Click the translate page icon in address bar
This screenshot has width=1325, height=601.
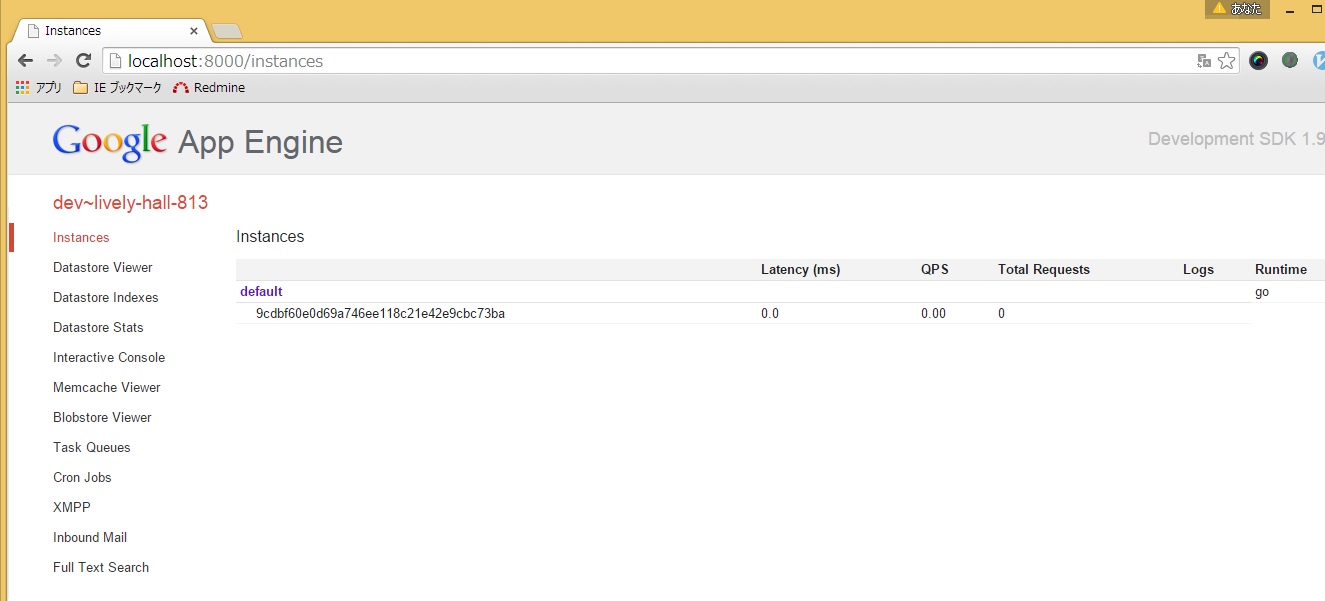click(1204, 61)
